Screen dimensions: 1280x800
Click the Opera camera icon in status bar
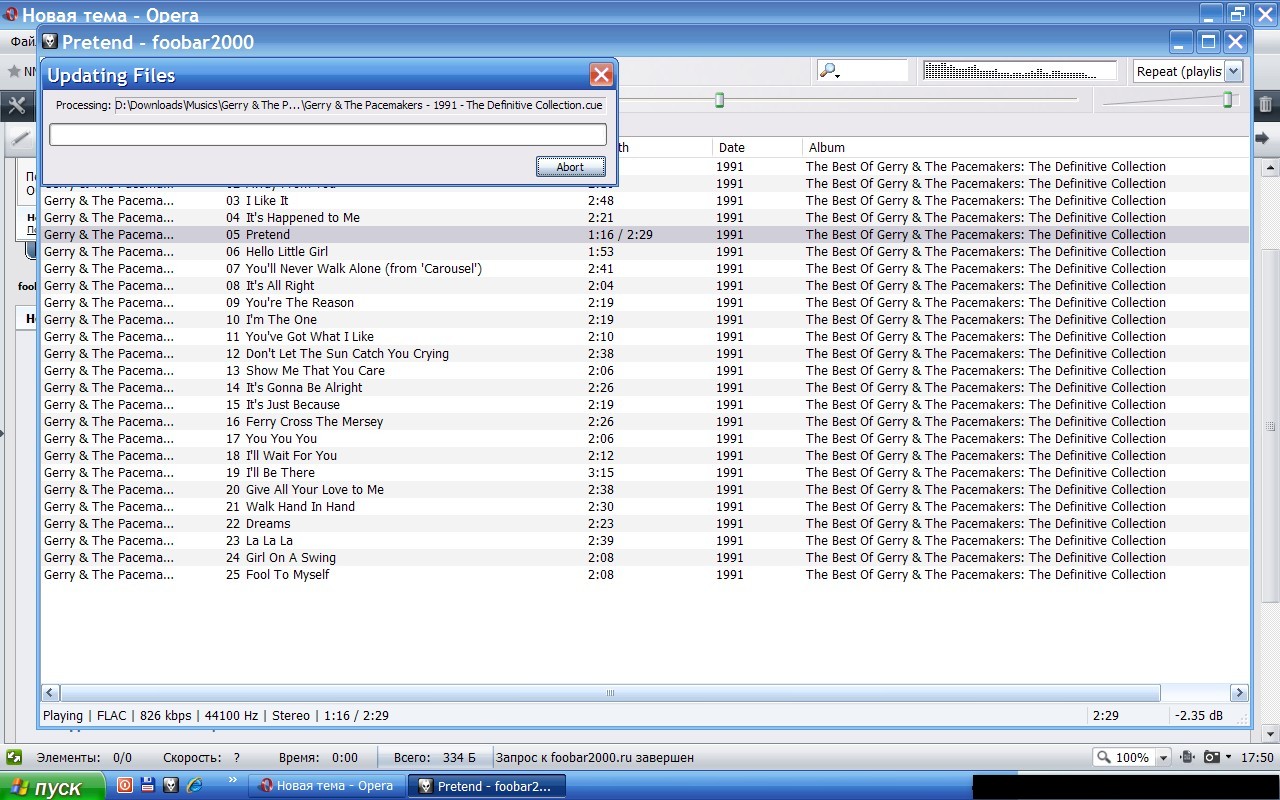(x=1212, y=757)
